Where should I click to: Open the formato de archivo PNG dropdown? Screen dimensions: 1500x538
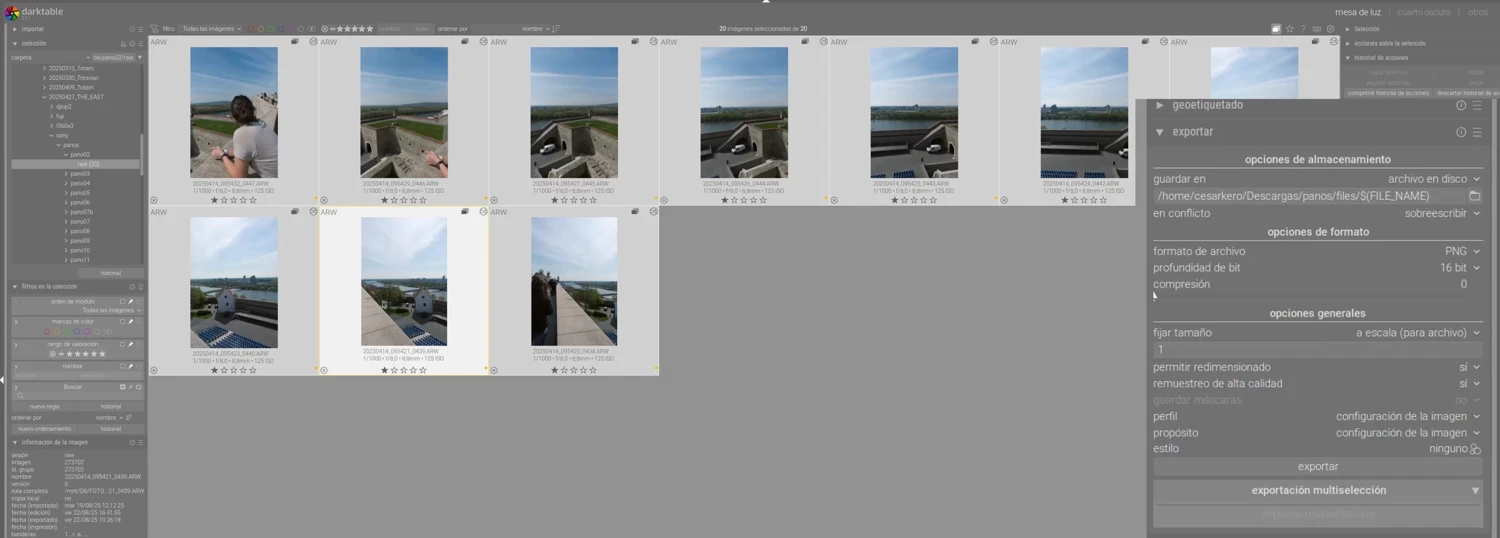1461,251
